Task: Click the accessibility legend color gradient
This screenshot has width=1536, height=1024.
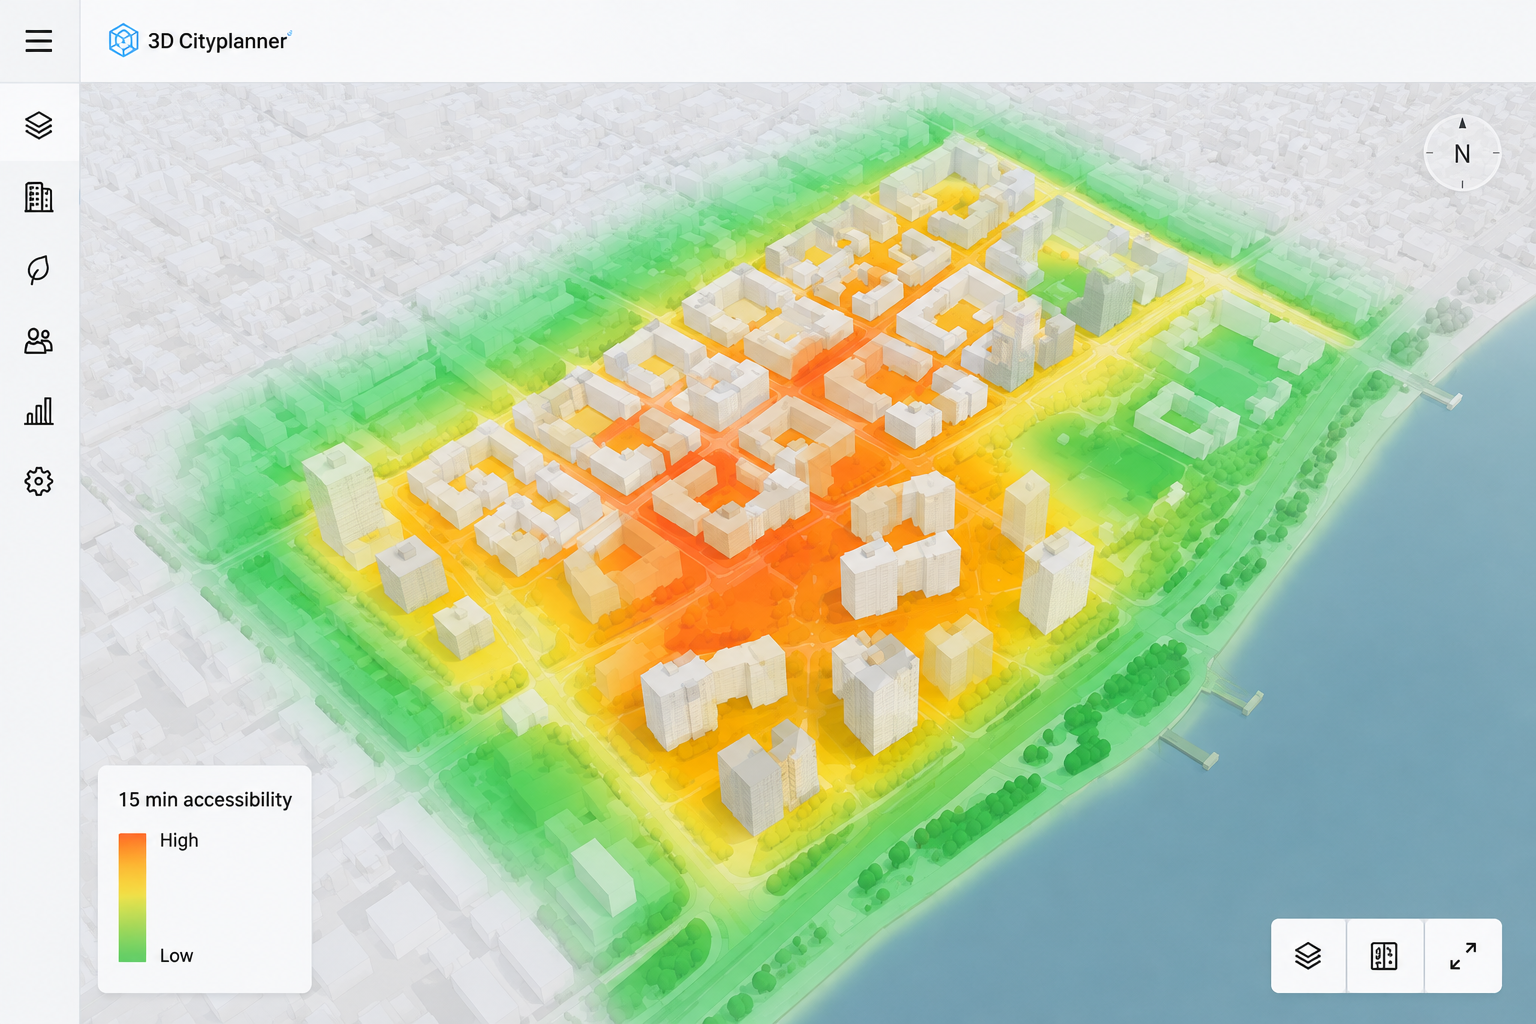Action: click(x=132, y=898)
